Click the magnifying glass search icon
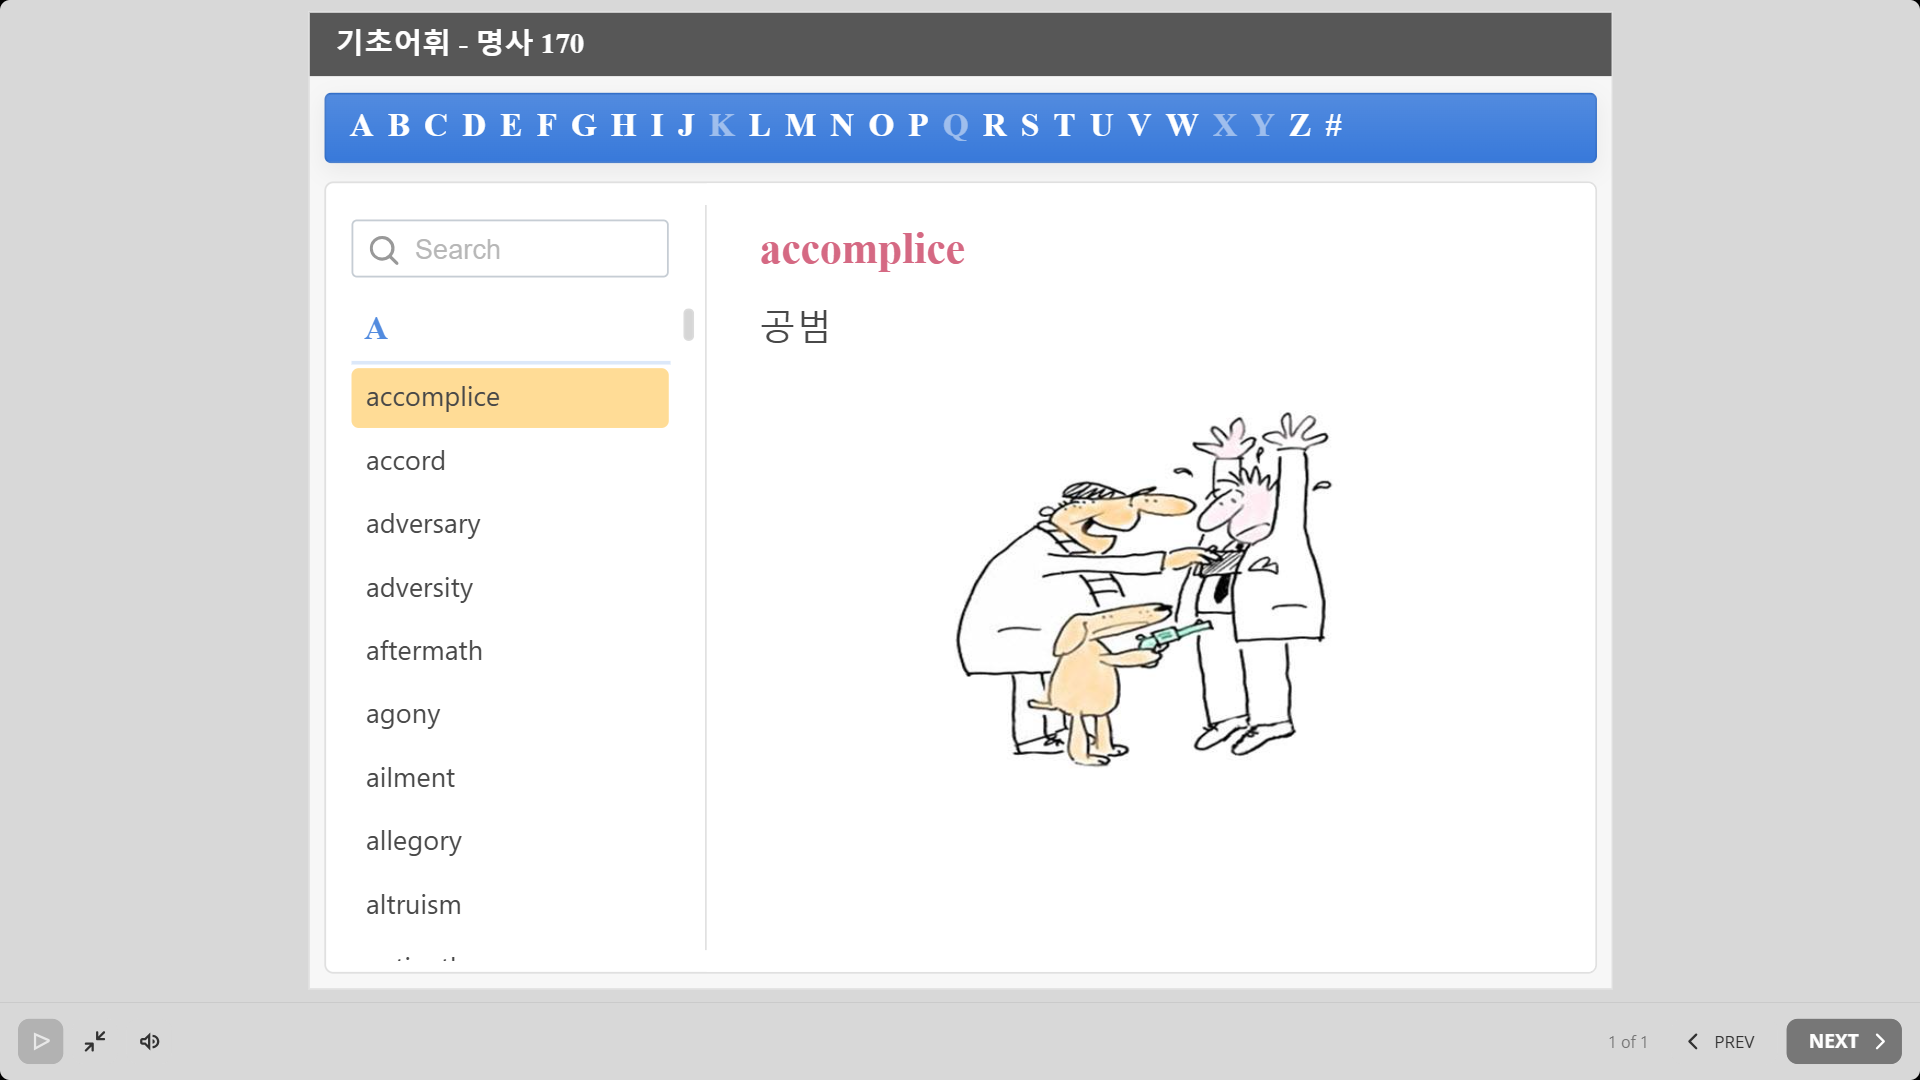The height and width of the screenshot is (1080, 1920). click(384, 250)
